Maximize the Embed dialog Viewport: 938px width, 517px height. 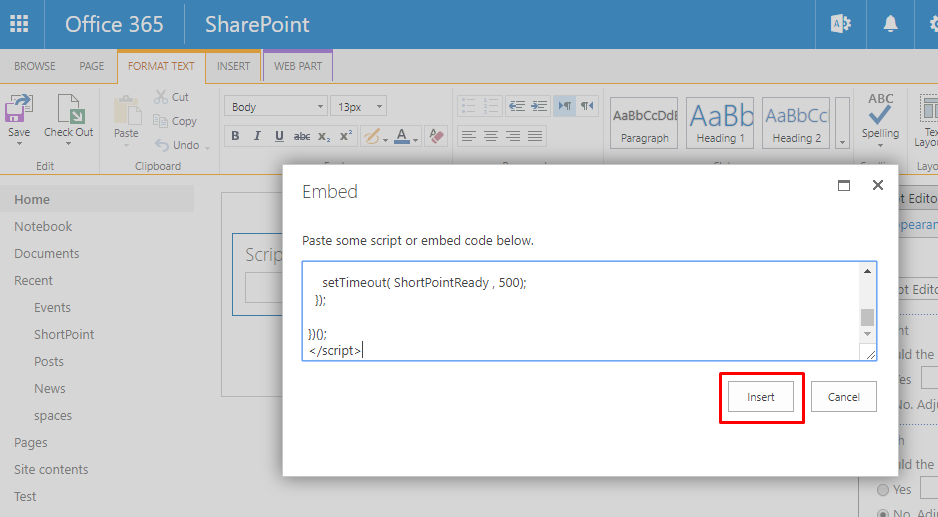pos(843,185)
